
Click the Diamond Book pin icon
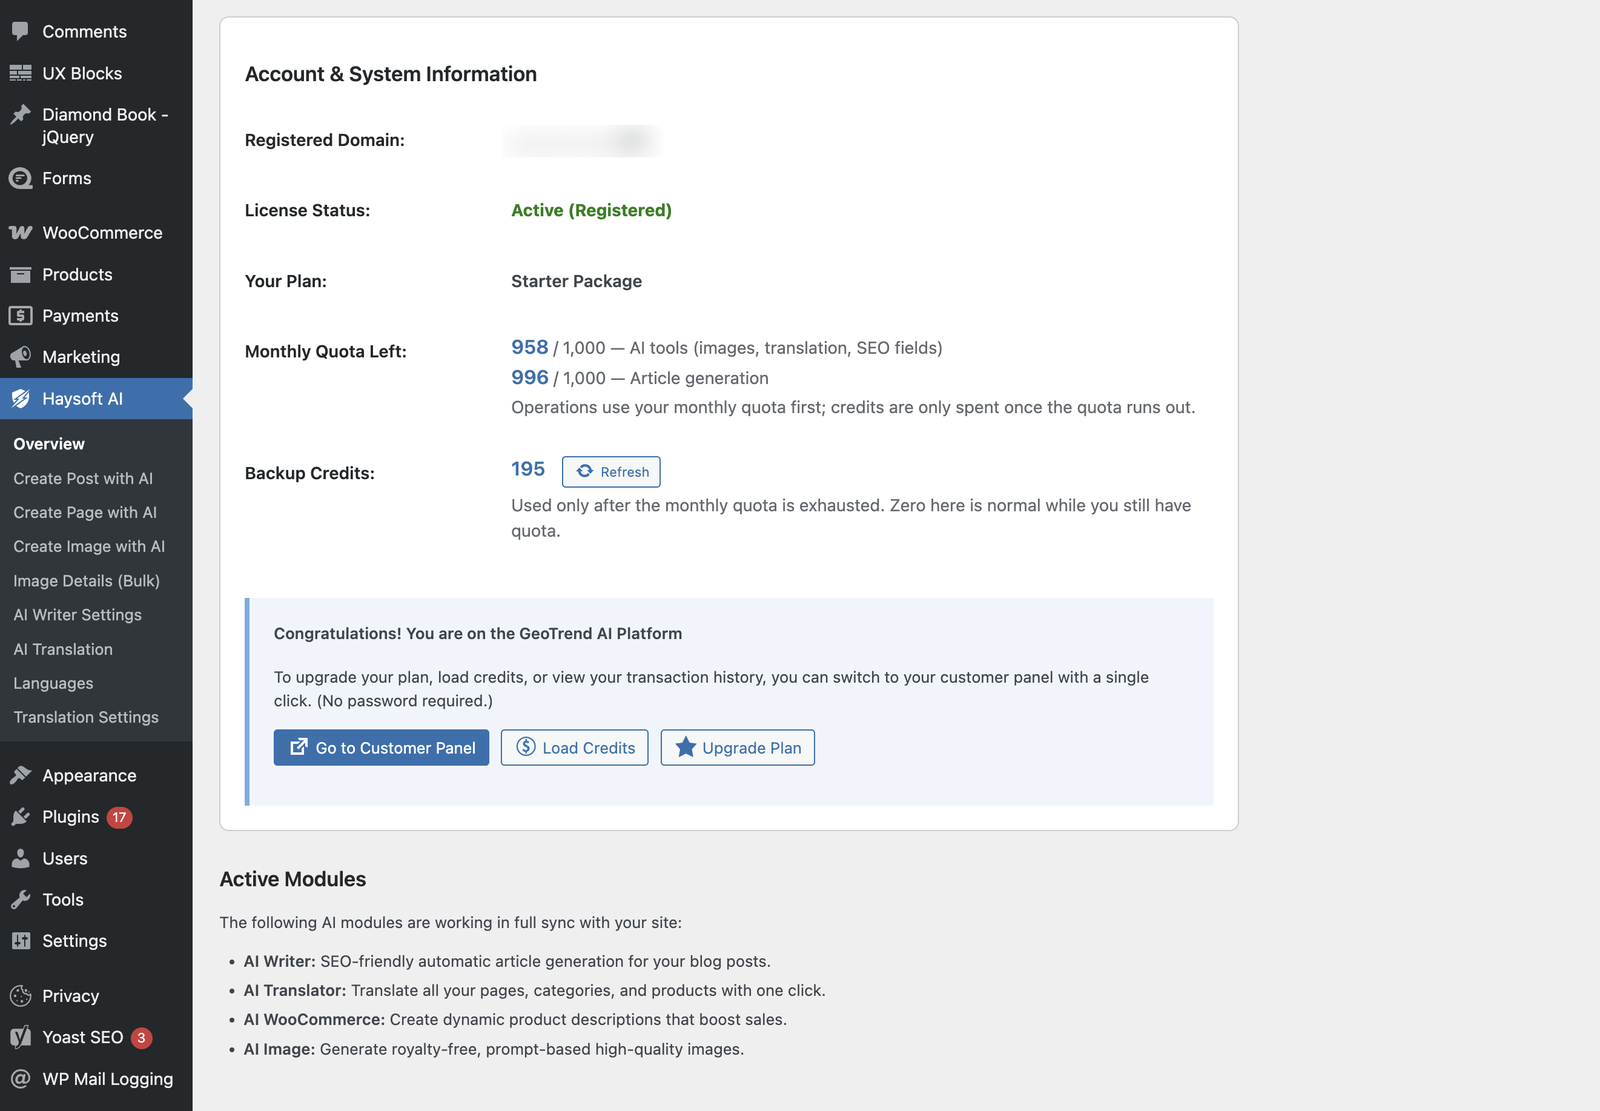click(x=20, y=115)
